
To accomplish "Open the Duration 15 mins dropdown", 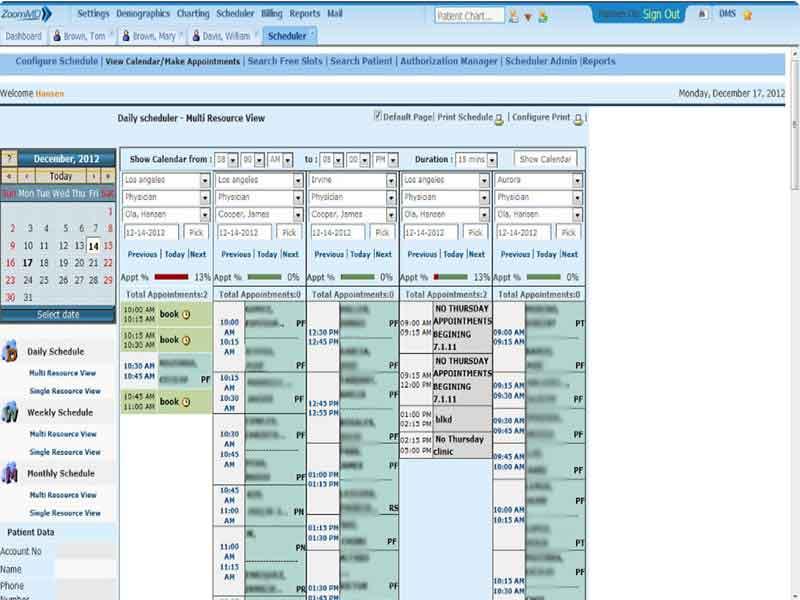I will pos(476,160).
